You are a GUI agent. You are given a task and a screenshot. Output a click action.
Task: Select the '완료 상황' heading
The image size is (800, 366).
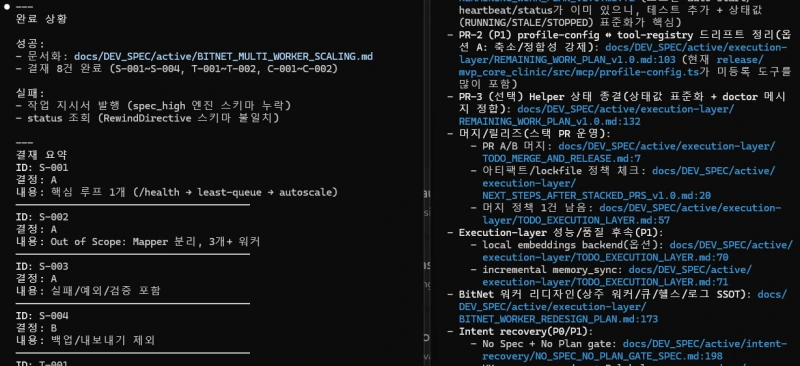coord(41,19)
